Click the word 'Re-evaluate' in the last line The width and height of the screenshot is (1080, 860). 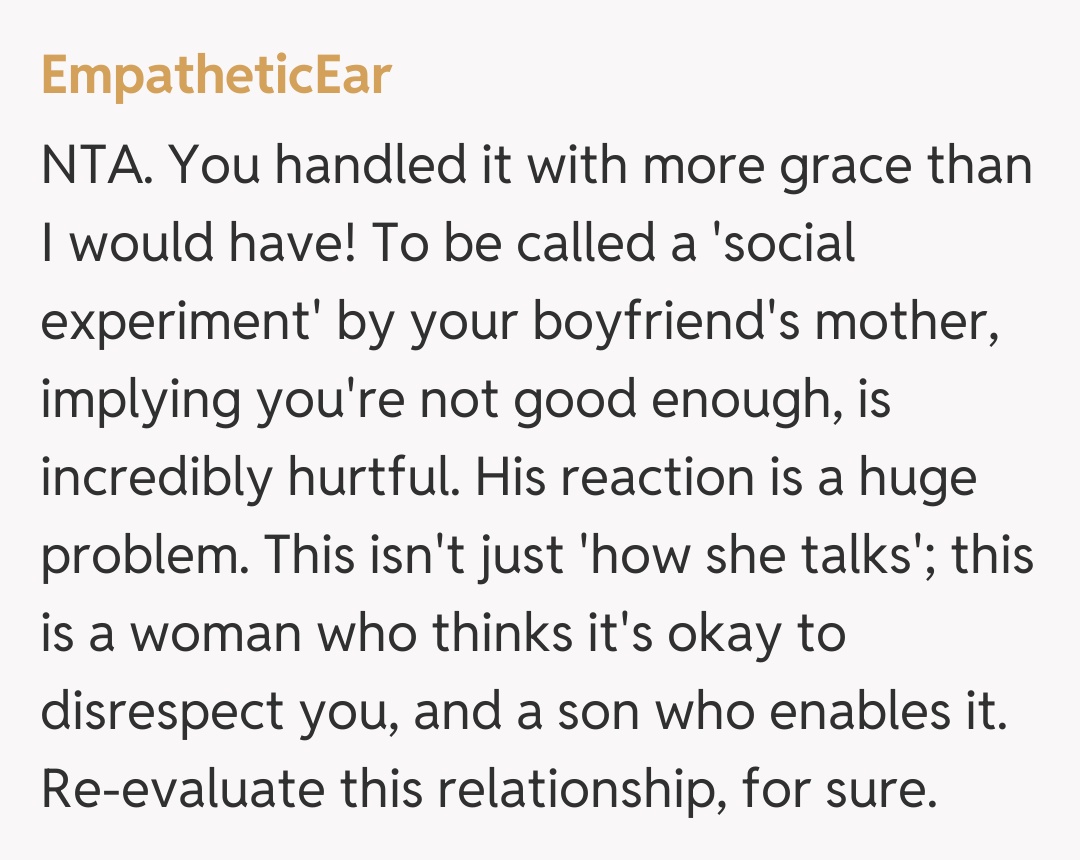point(182,789)
